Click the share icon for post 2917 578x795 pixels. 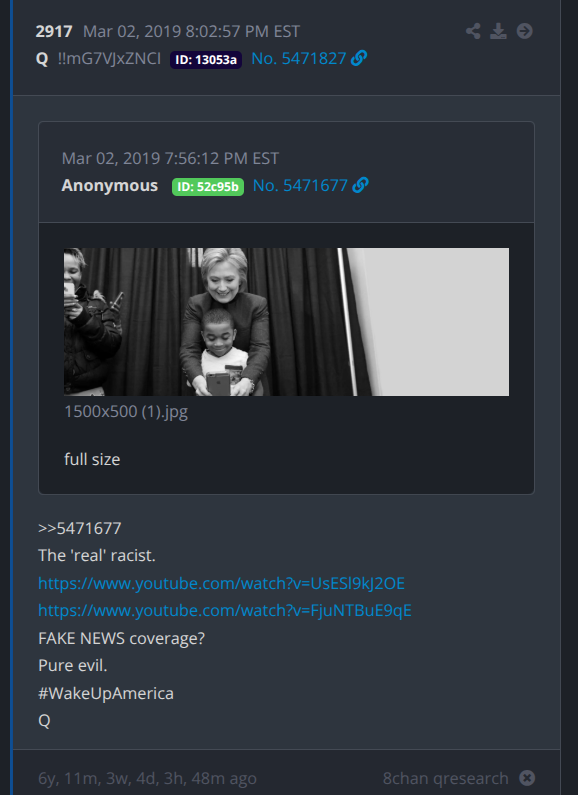coord(473,31)
